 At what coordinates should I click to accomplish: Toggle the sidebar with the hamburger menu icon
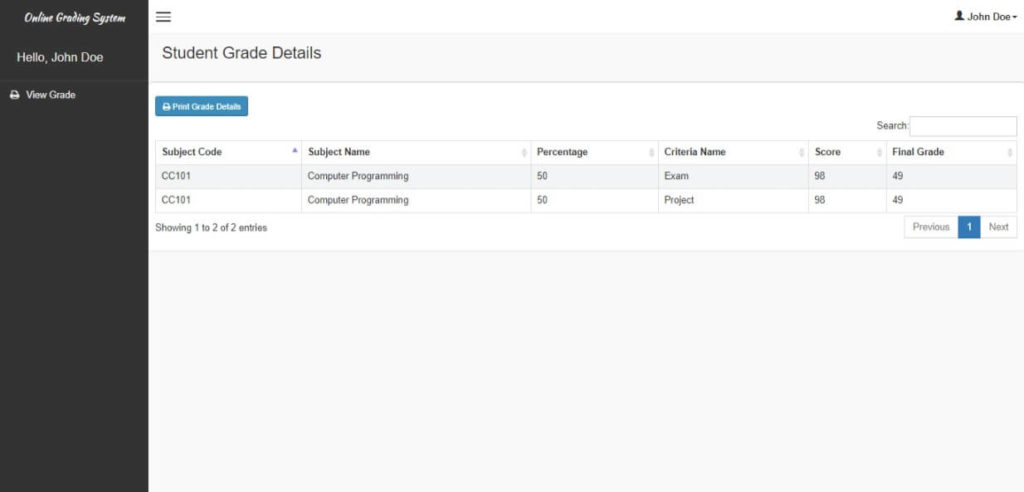pos(163,17)
